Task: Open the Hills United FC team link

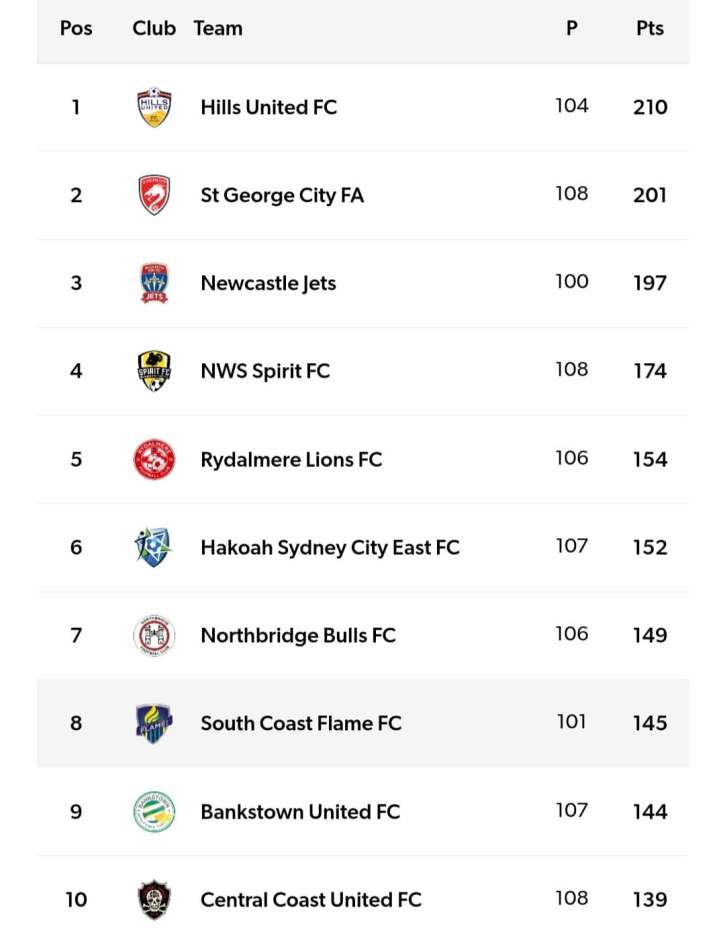Action: coord(268,107)
